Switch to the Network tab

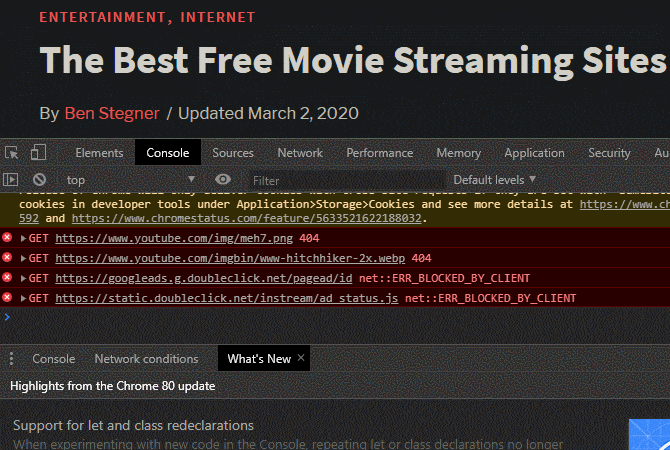300,153
